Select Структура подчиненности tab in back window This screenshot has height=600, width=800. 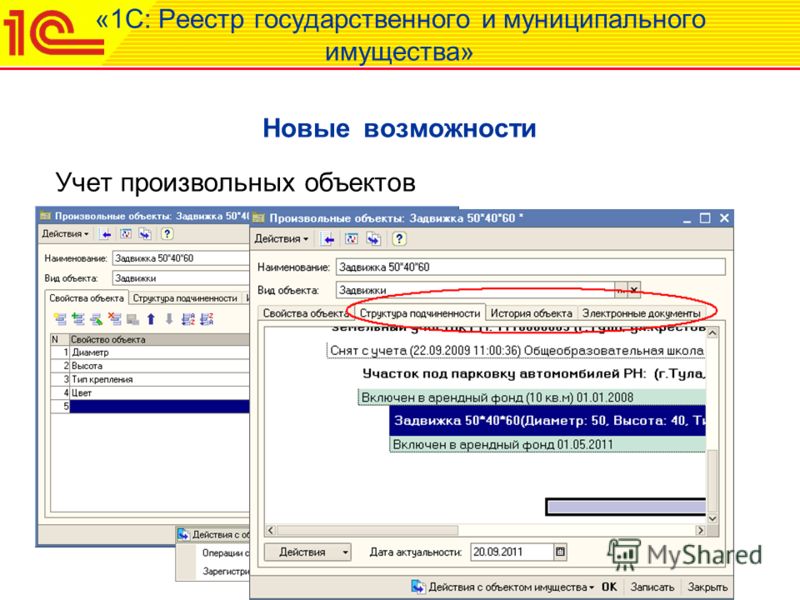[185, 298]
